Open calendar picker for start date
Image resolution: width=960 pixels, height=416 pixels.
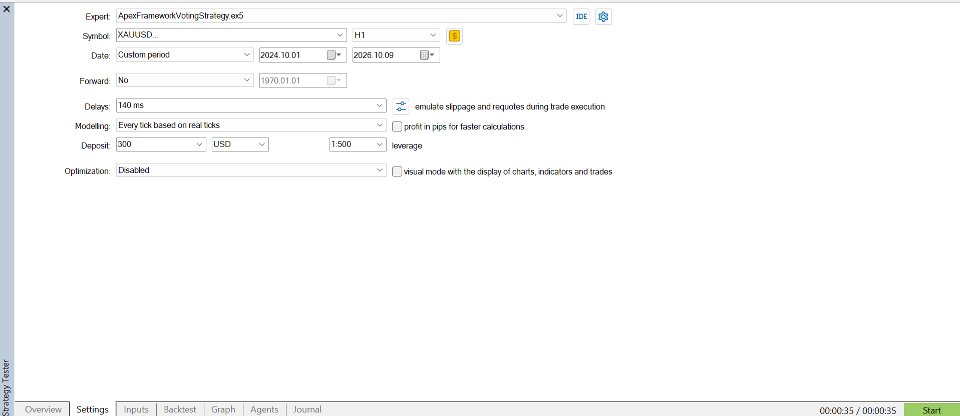(x=334, y=55)
